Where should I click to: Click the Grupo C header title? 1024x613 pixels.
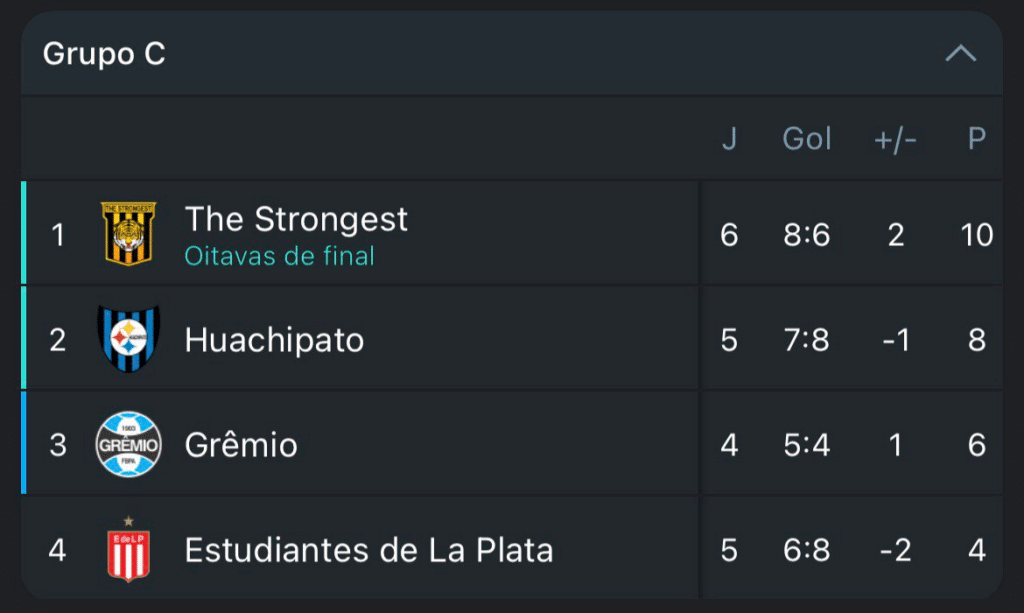(104, 54)
